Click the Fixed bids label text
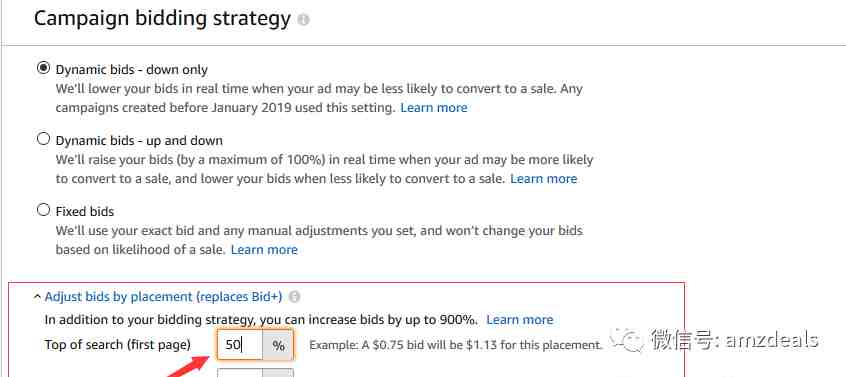846x377 pixels. click(85, 211)
